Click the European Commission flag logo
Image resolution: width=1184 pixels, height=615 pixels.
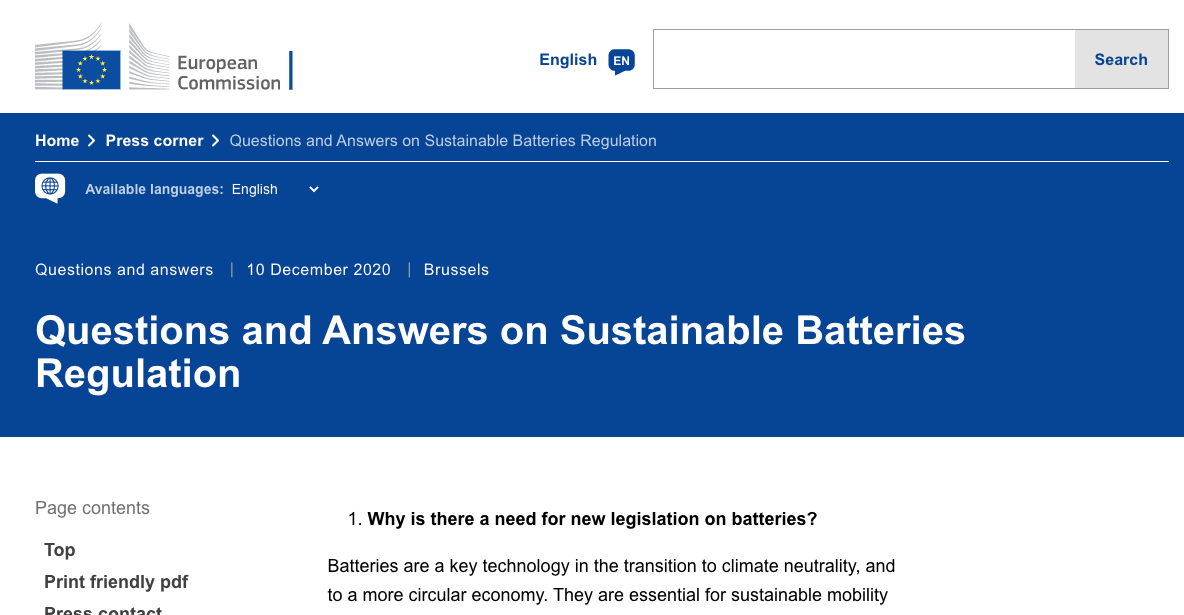click(x=92, y=68)
